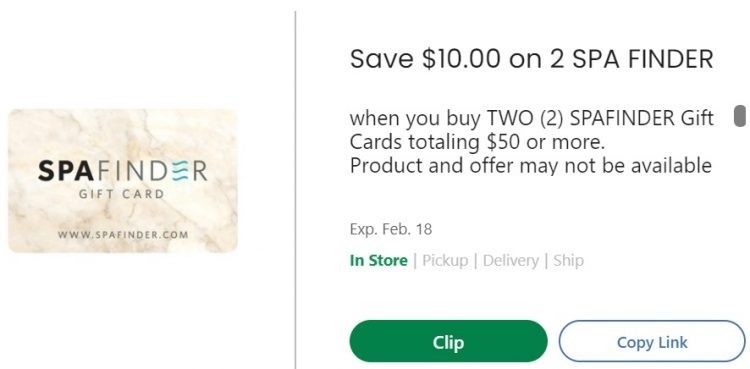
Task: Choose the Delivery fulfillment option
Action: (x=511, y=260)
